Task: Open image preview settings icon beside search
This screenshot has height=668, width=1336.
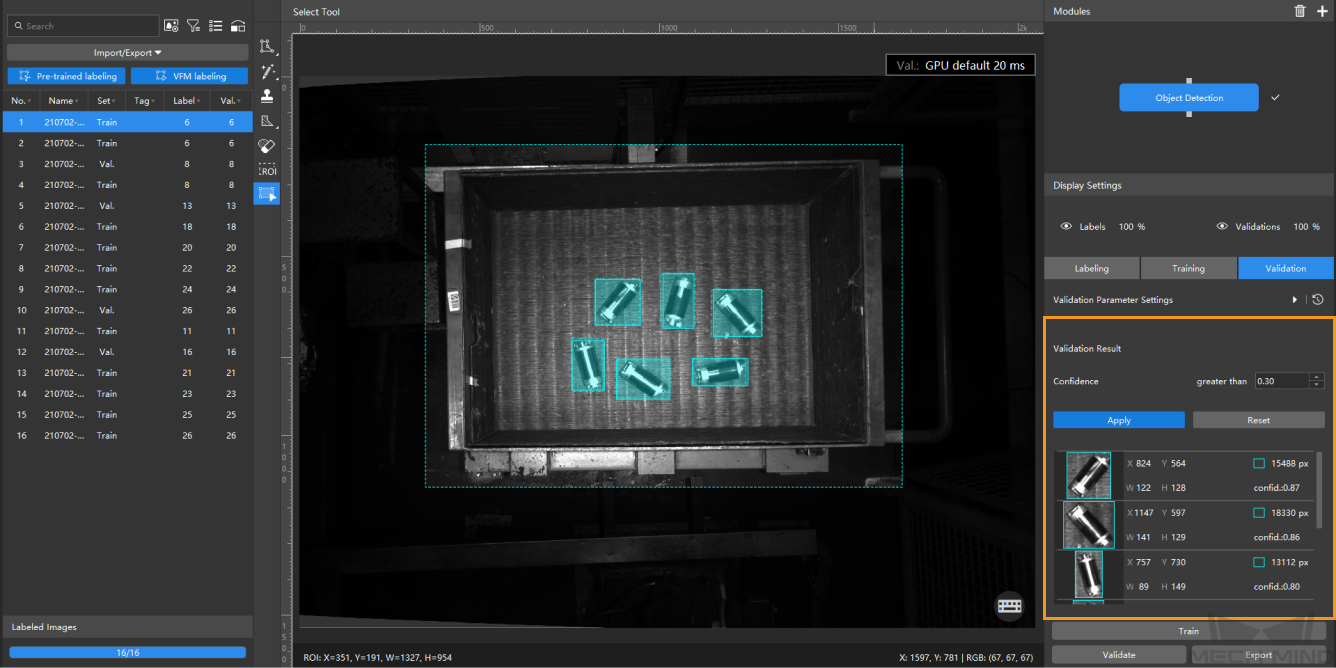Action: tap(171, 26)
